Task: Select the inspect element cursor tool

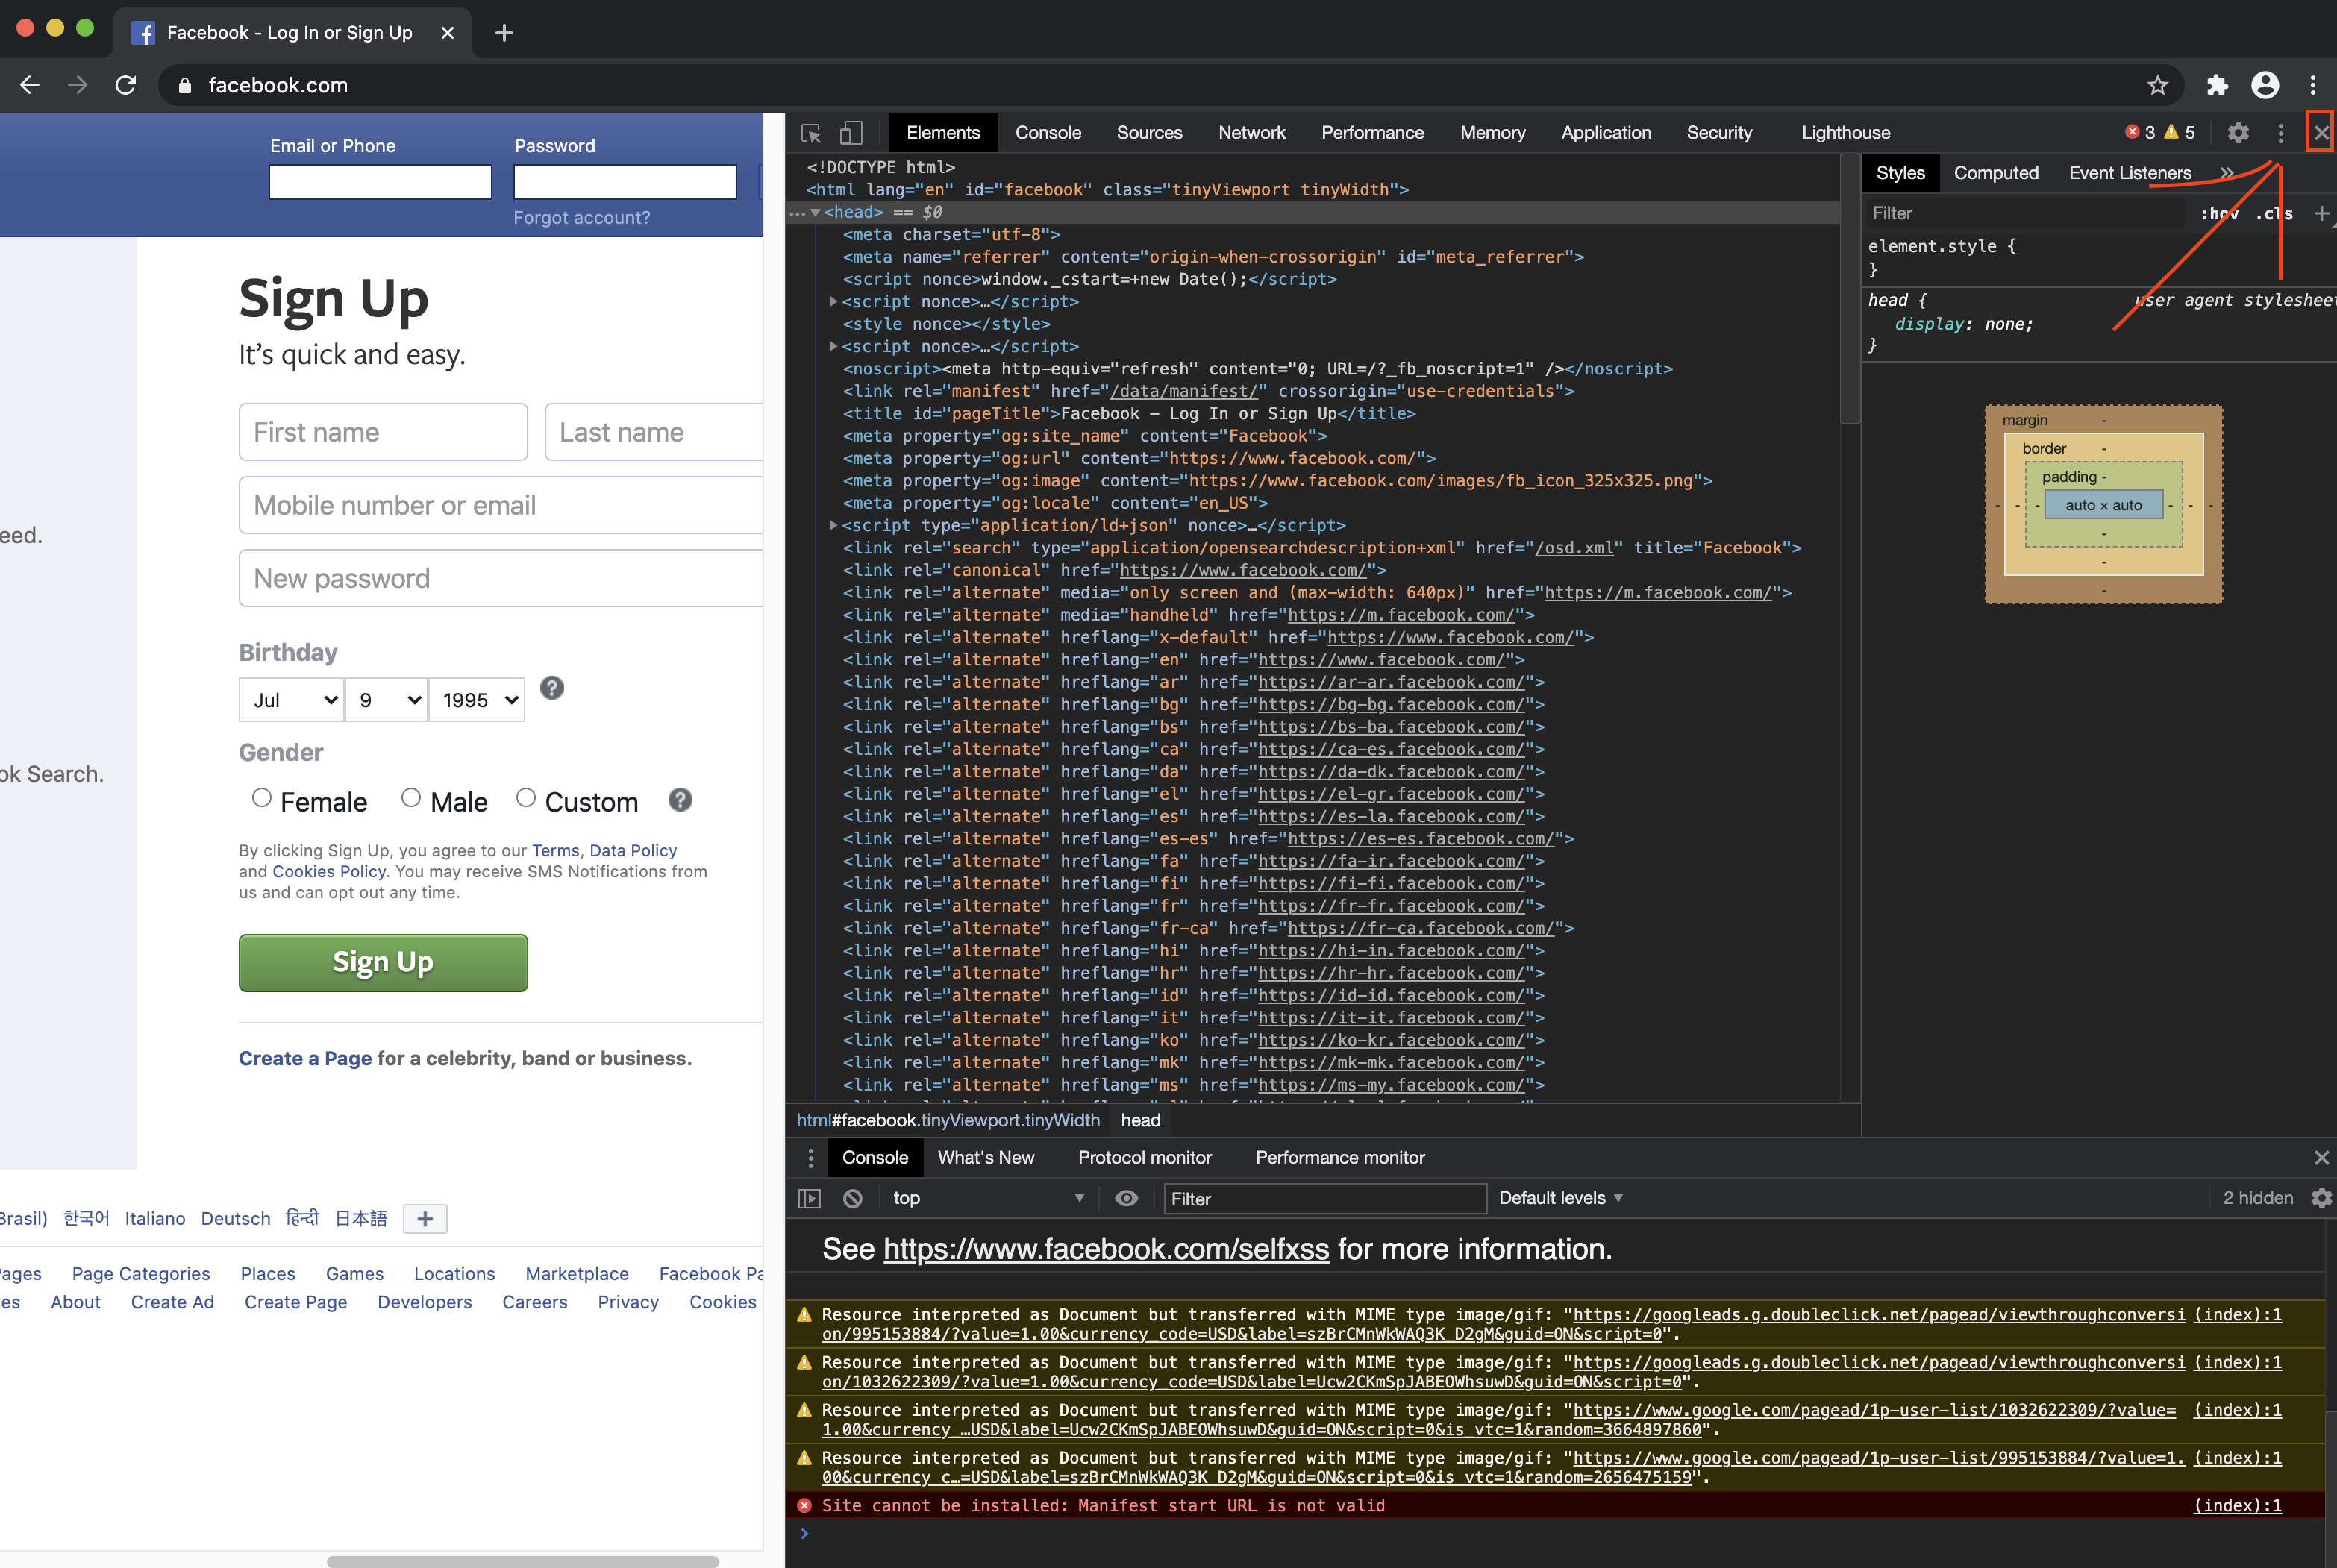Action: coord(810,132)
